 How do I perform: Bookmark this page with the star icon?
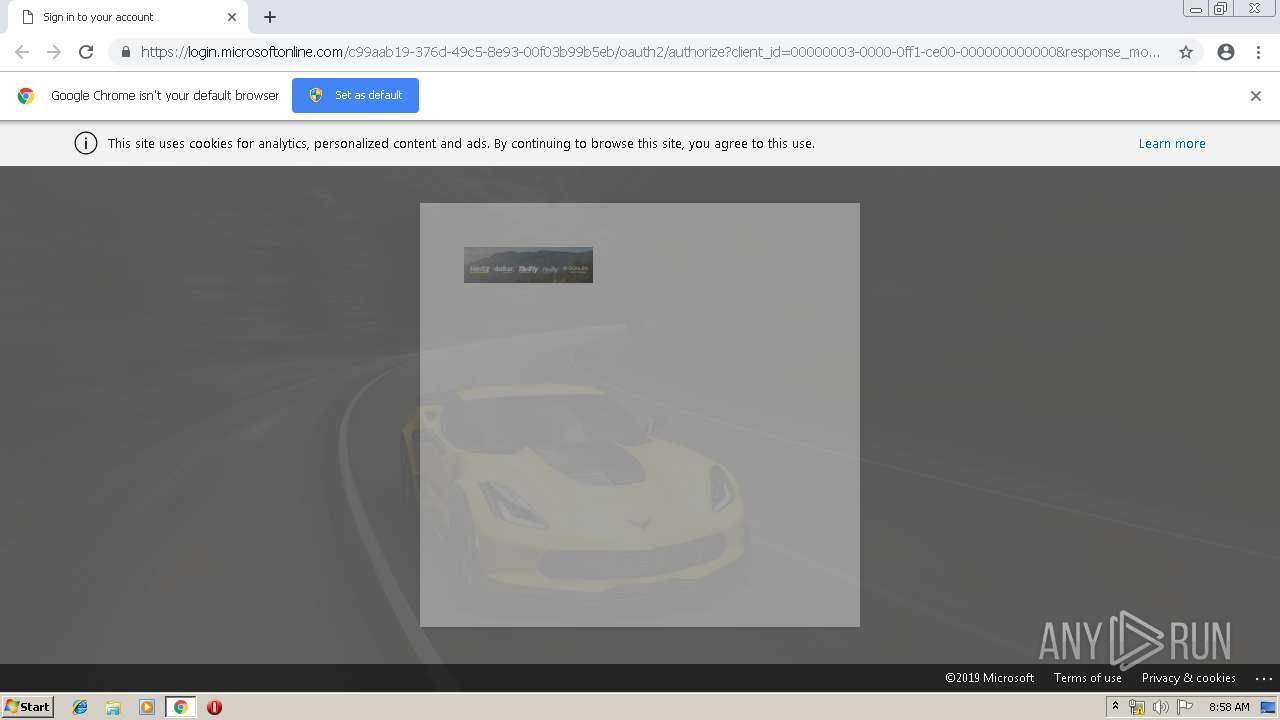point(1186,52)
